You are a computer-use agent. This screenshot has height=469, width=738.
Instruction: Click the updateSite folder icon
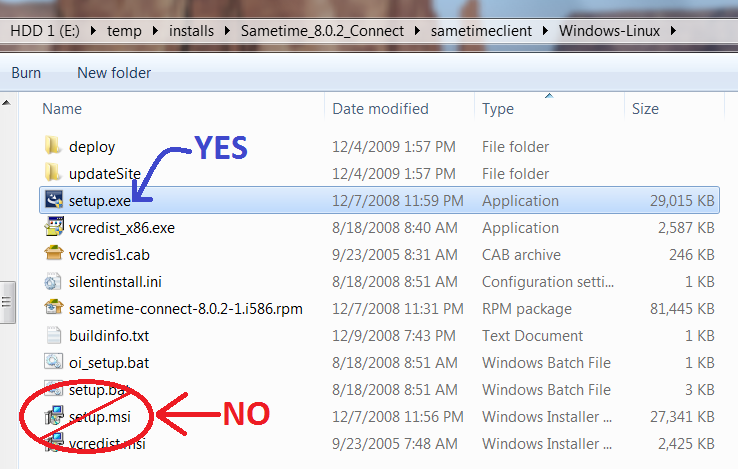tap(54, 174)
